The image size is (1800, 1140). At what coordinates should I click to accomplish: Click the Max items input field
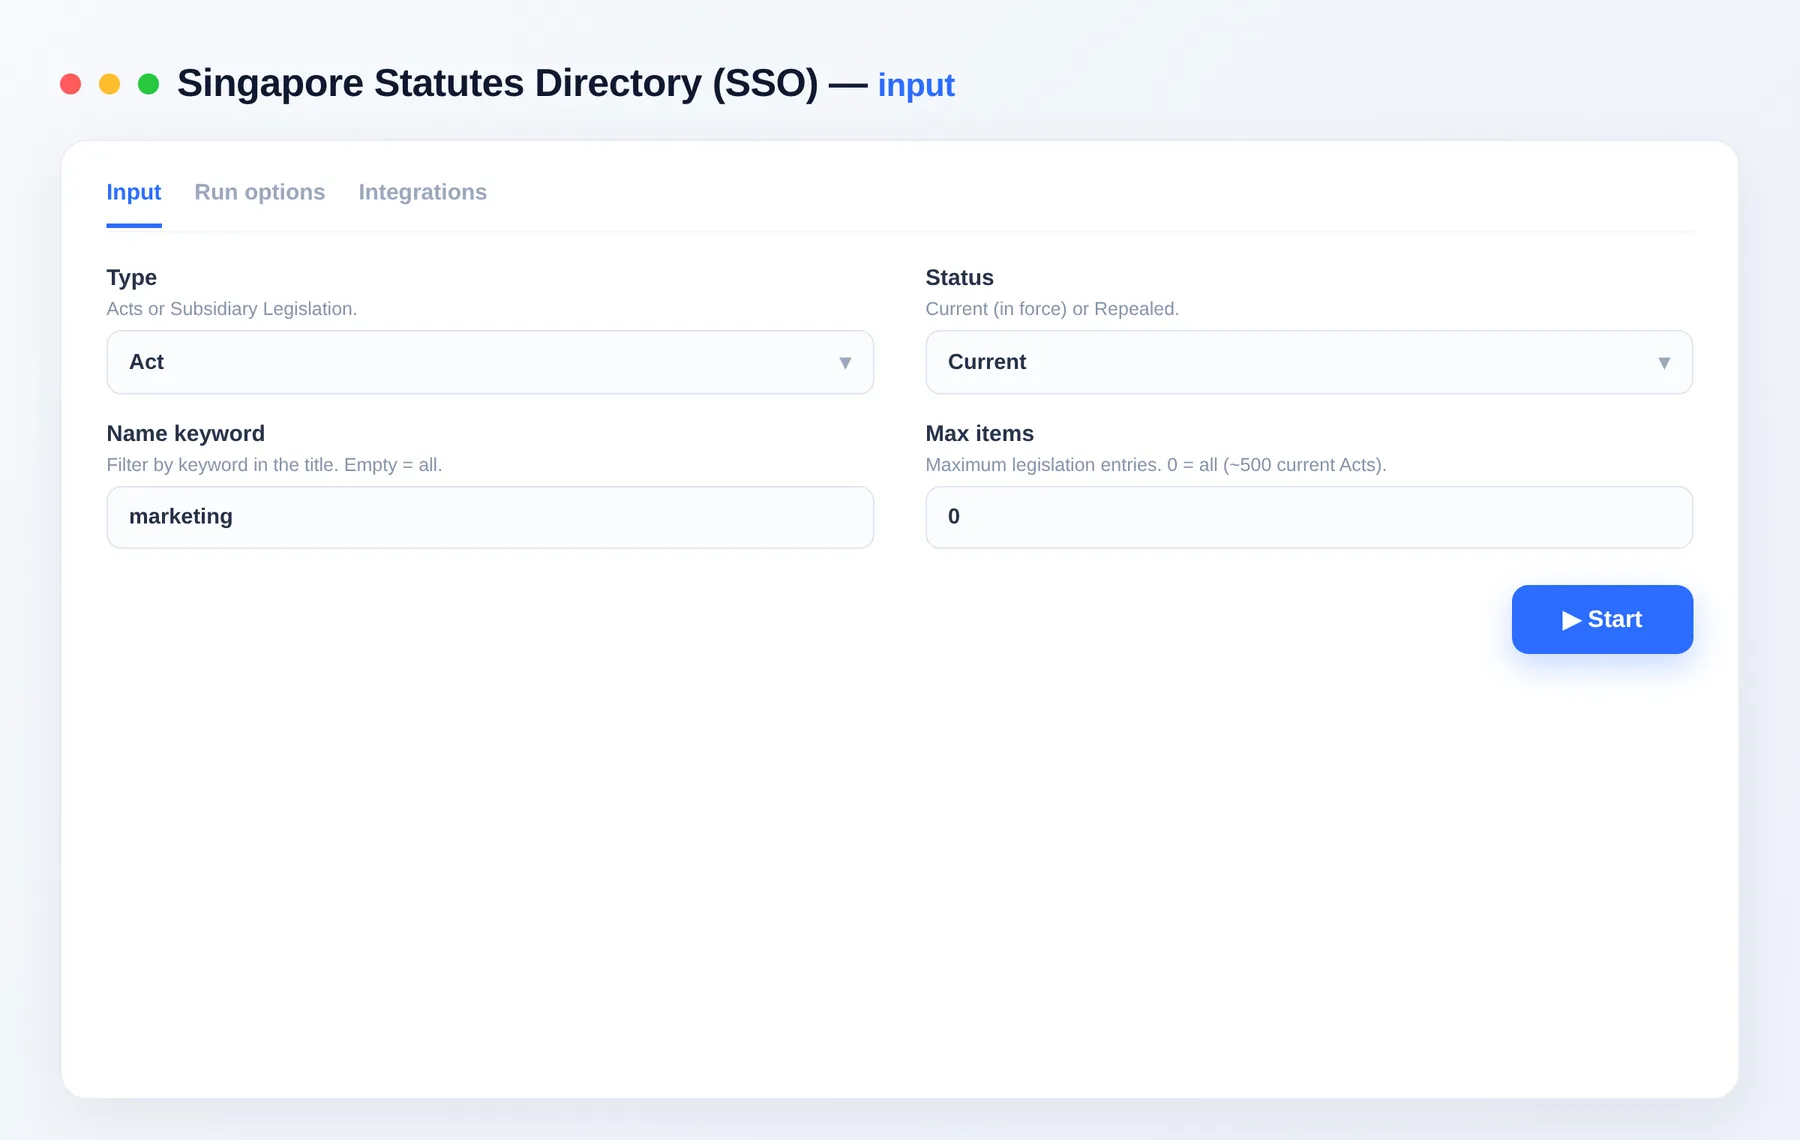click(x=1309, y=517)
